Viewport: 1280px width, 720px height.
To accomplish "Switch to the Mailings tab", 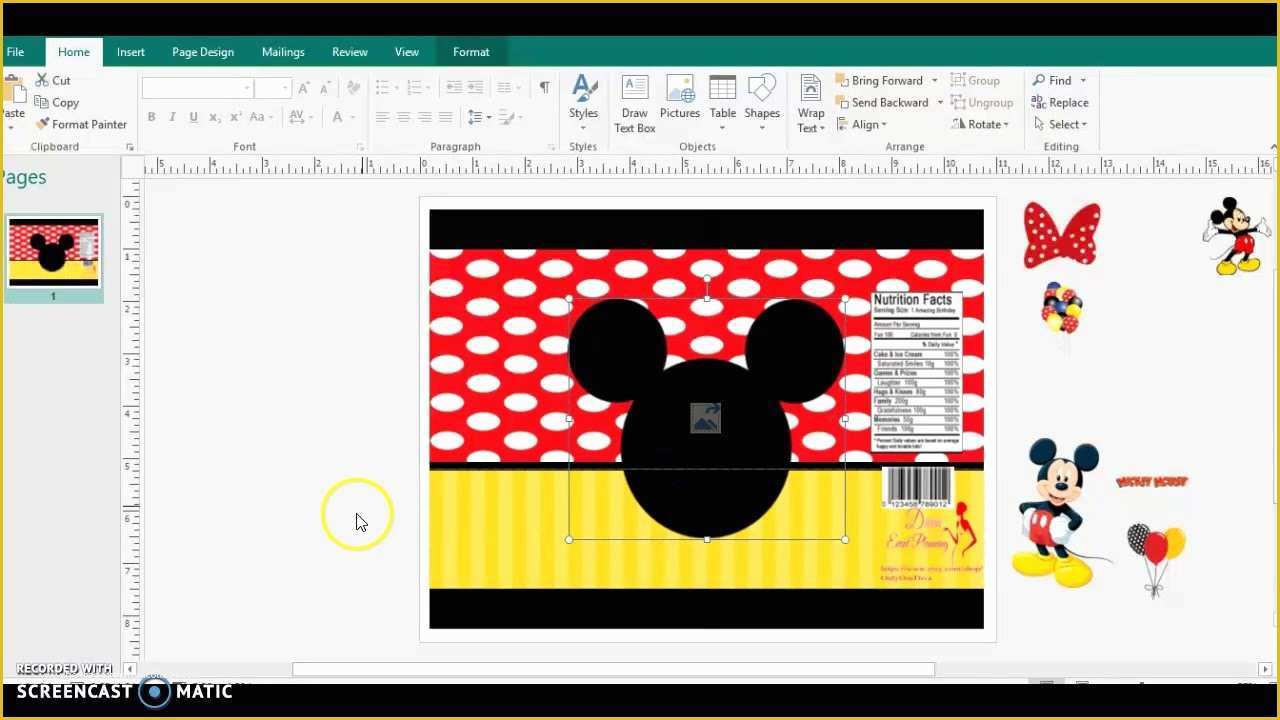I will pyautogui.click(x=283, y=52).
